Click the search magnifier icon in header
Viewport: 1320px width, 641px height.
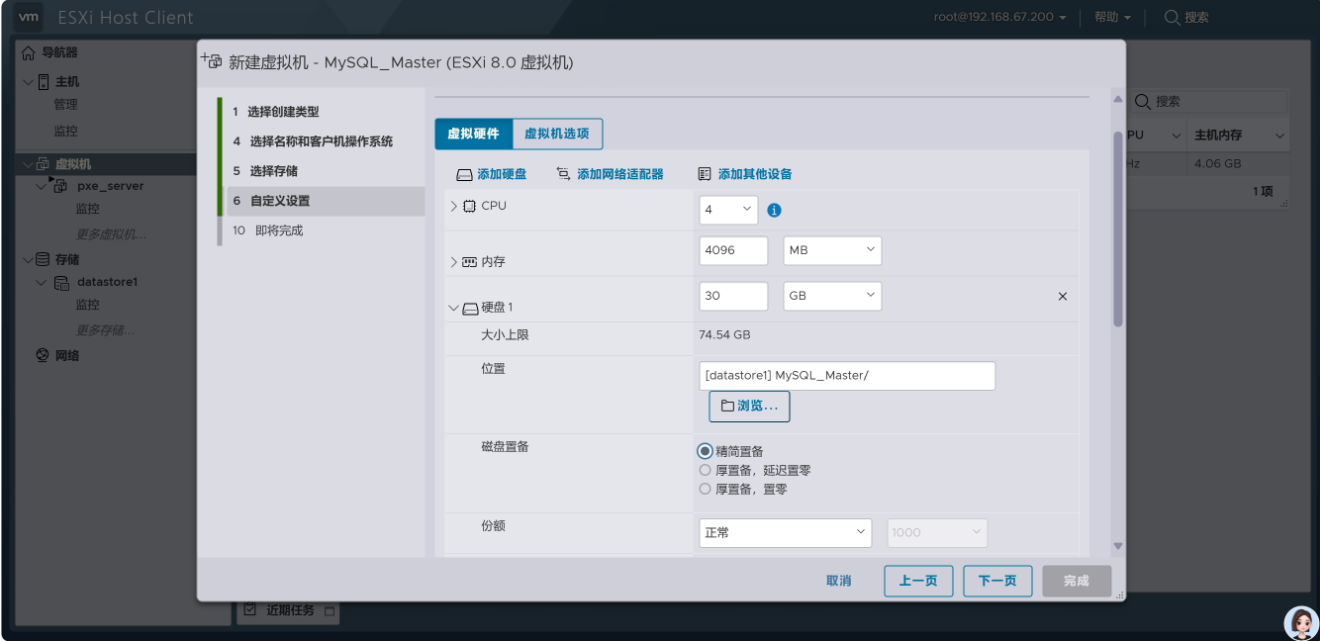pos(1172,17)
